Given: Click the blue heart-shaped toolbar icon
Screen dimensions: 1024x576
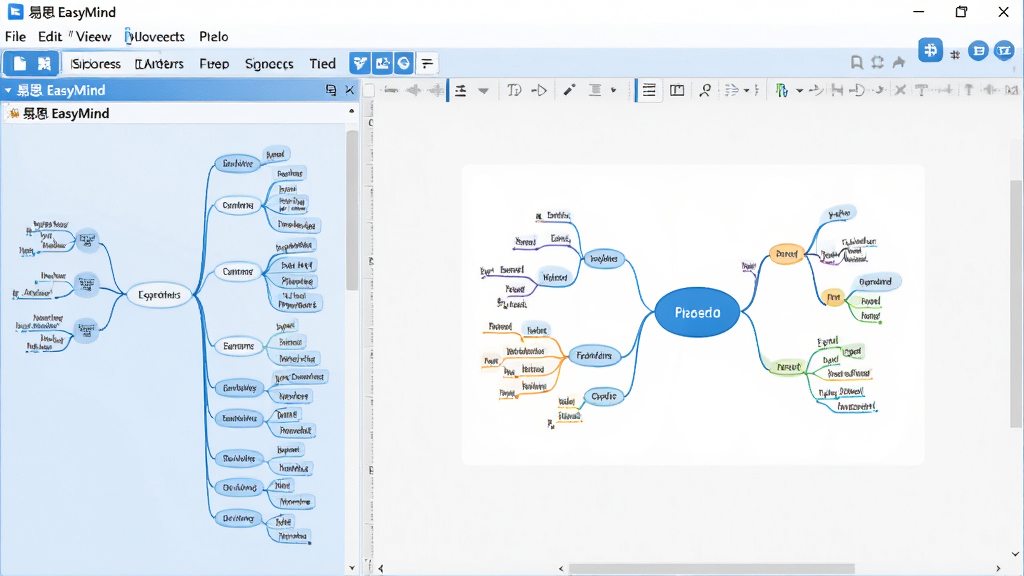Looking at the screenshot, I should click(359, 63).
